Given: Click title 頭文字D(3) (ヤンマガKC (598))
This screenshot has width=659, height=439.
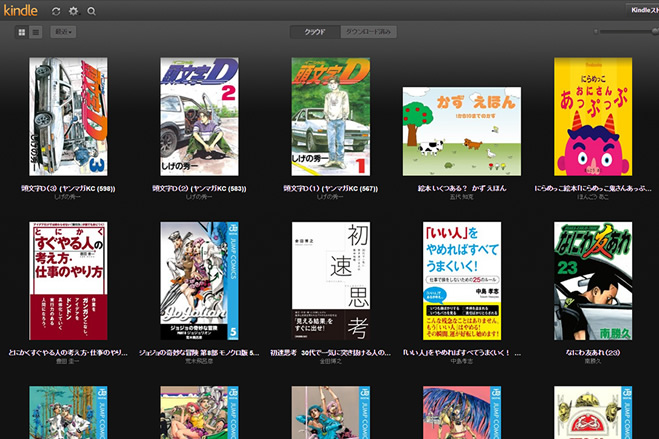Looking at the screenshot, I should (68, 189).
